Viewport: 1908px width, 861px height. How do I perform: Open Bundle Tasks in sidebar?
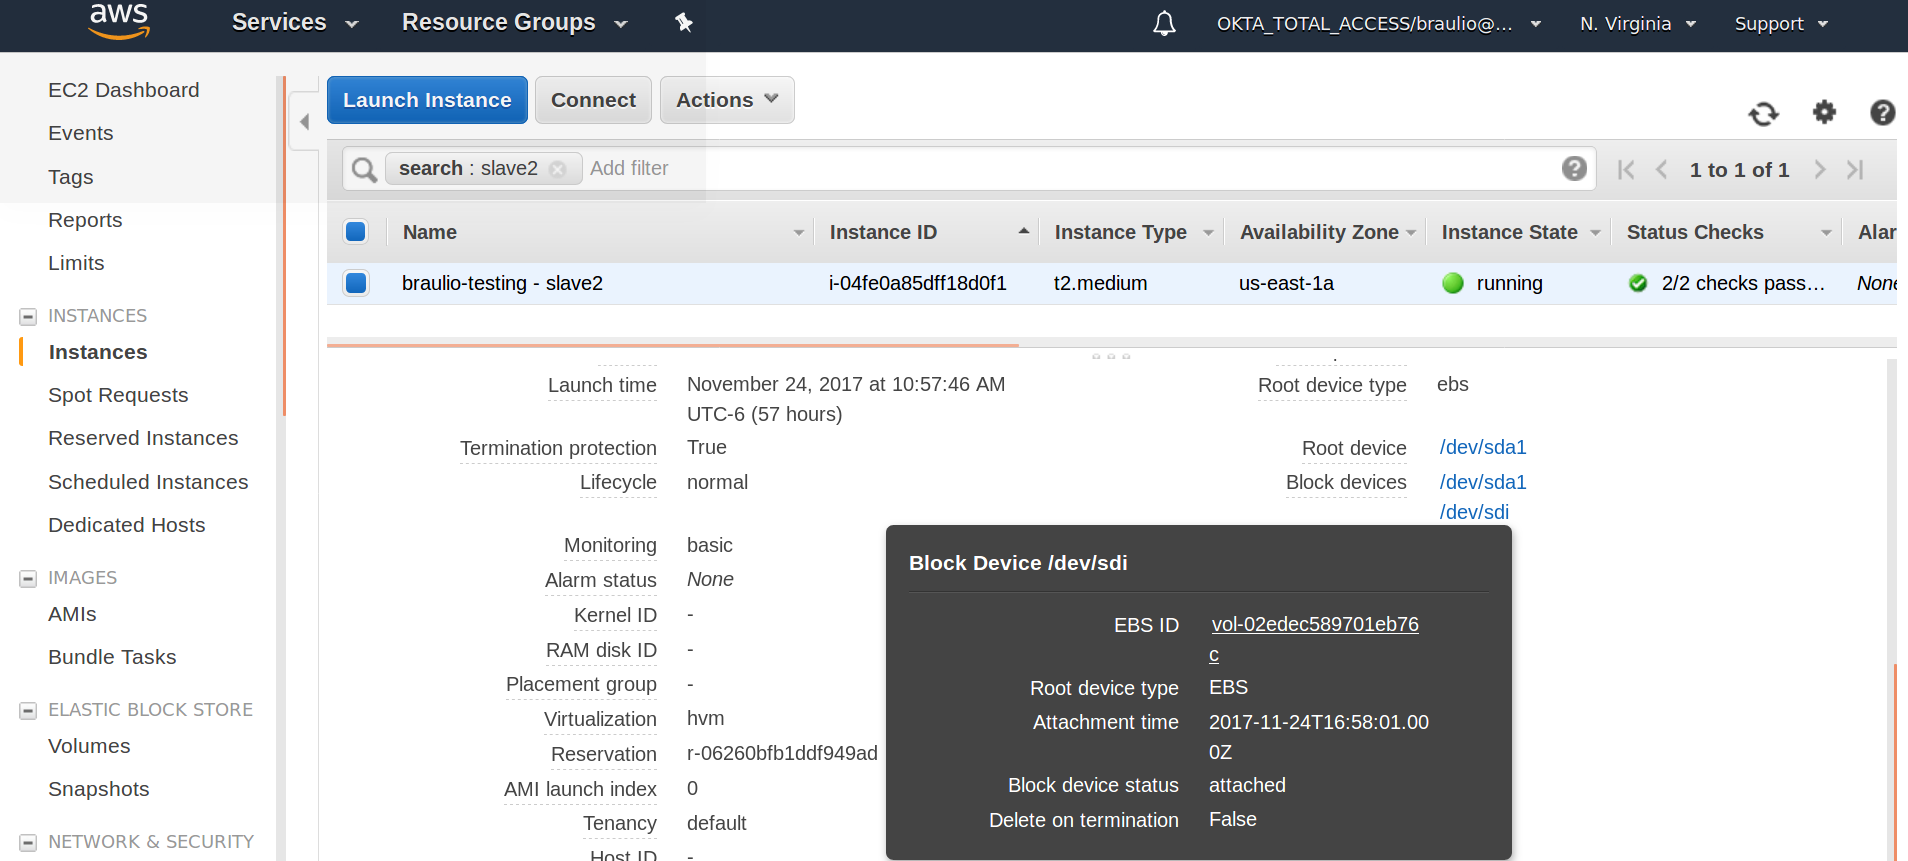pyautogui.click(x=112, y=657)
